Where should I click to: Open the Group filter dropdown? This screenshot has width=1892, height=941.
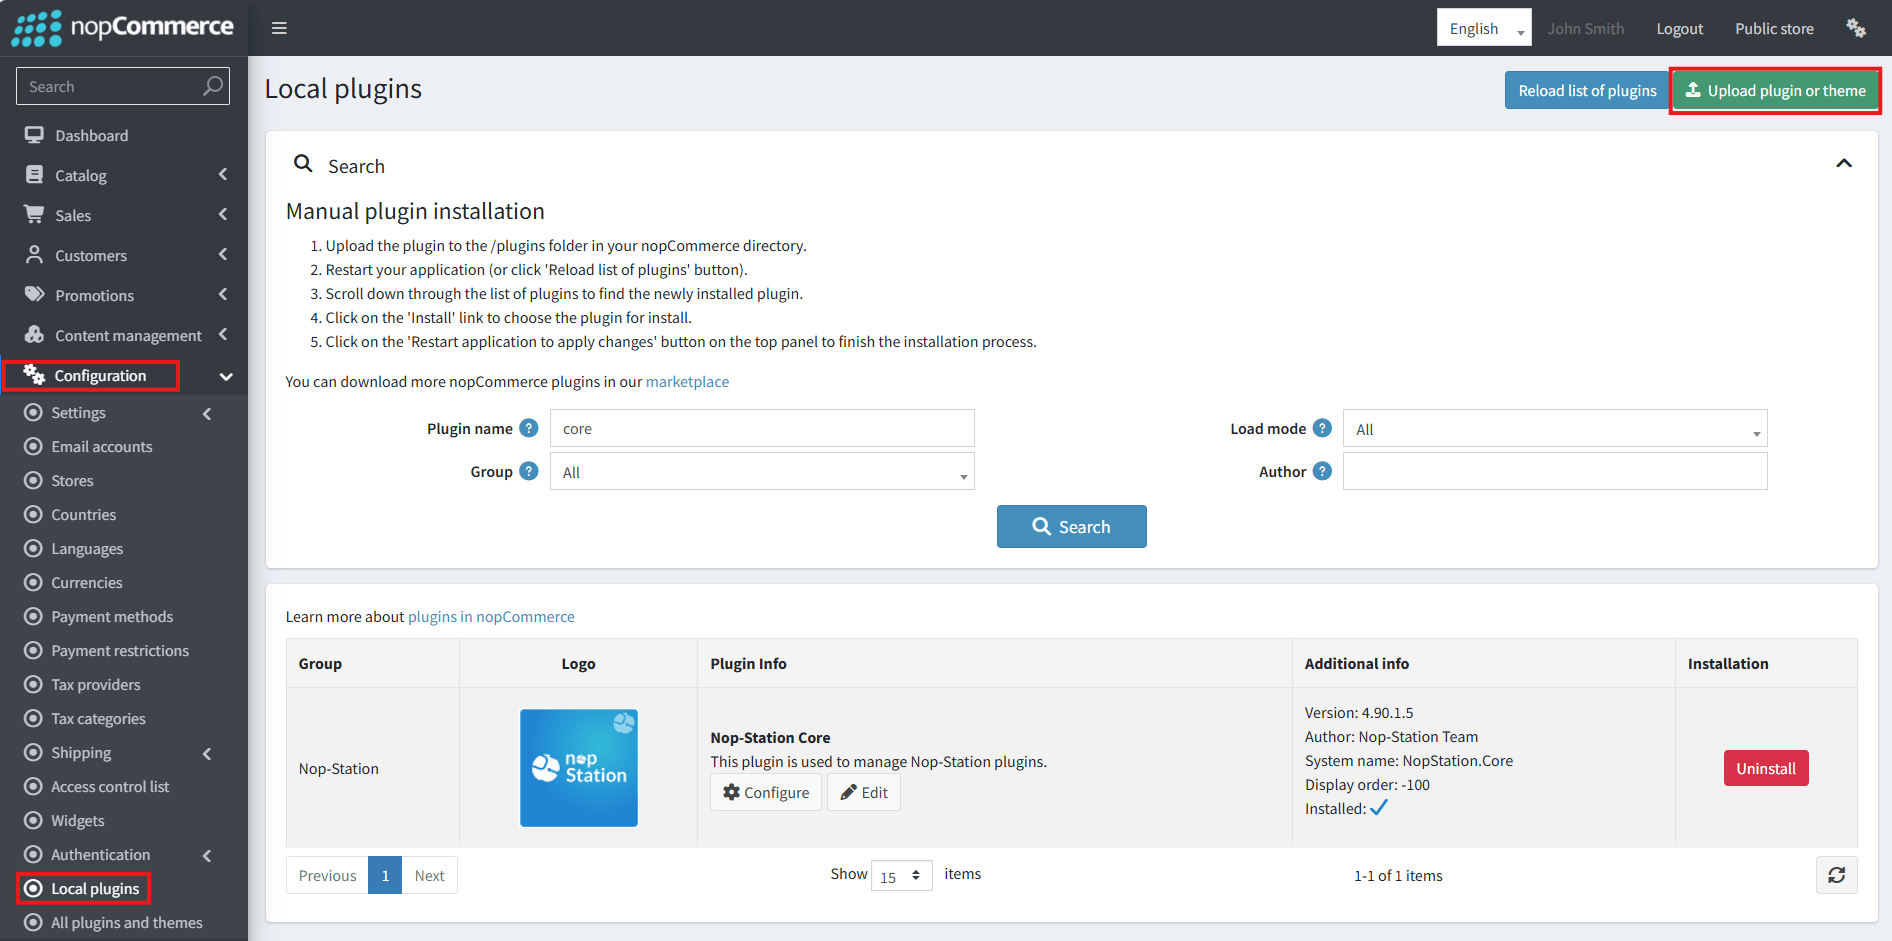tap(762, 471)
